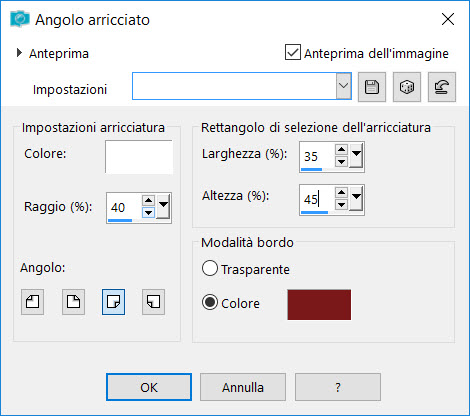
Task: Select the top-right corner curl icon
Action: (73, 302)
